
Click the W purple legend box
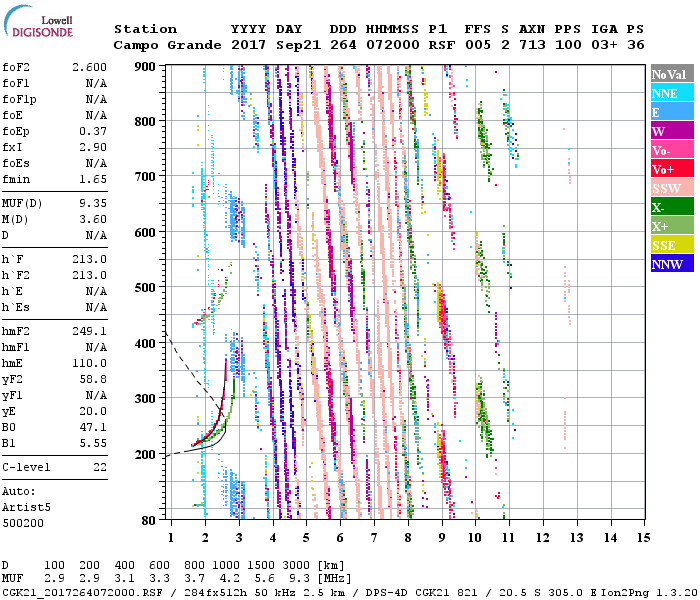[668, 132]
